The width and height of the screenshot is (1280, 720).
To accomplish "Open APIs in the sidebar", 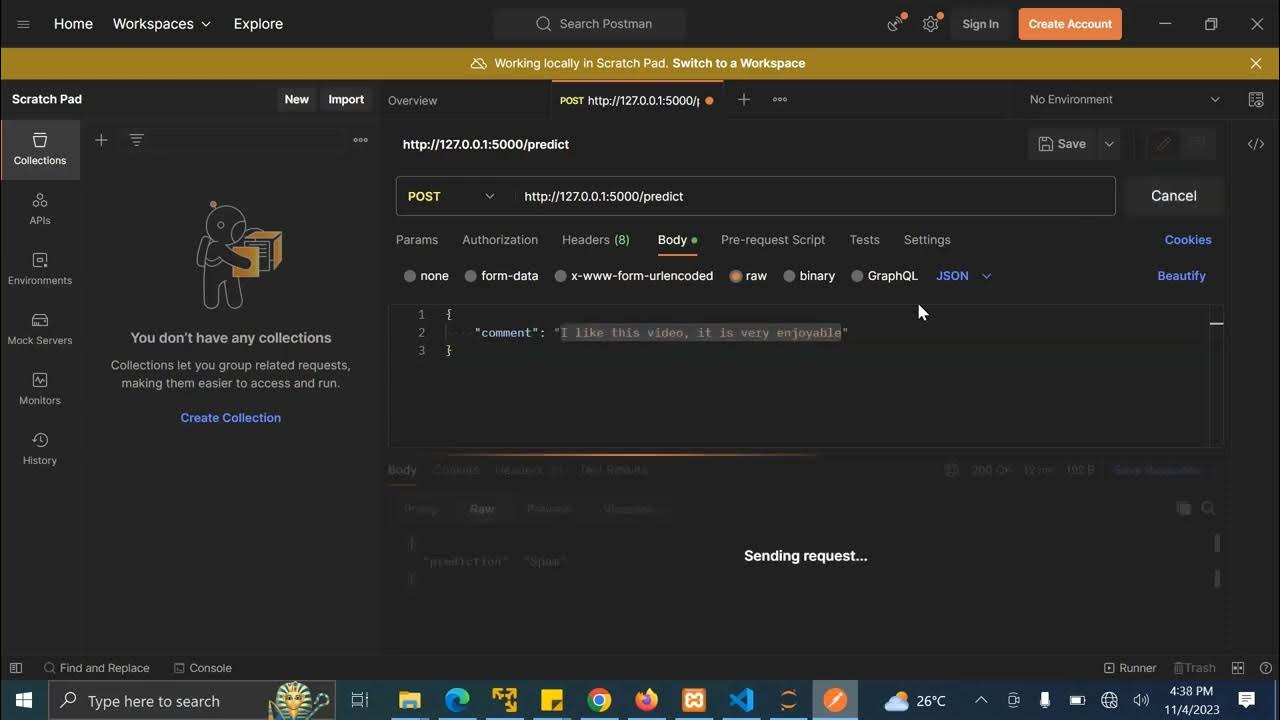I will pyautogui.click(x=40, y=209).
